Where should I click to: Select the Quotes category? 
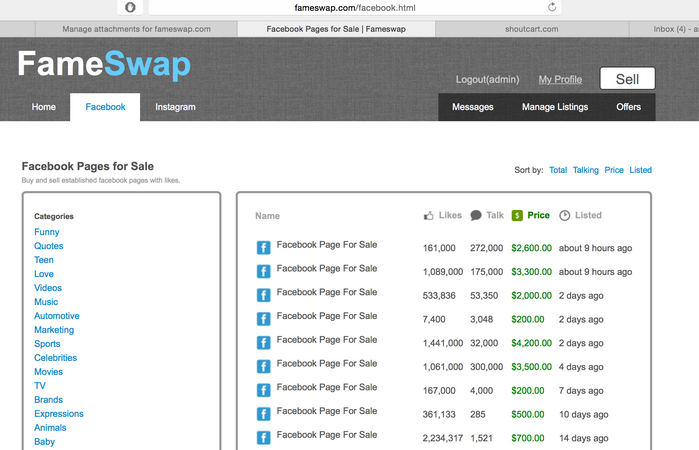tap(49, 246)
